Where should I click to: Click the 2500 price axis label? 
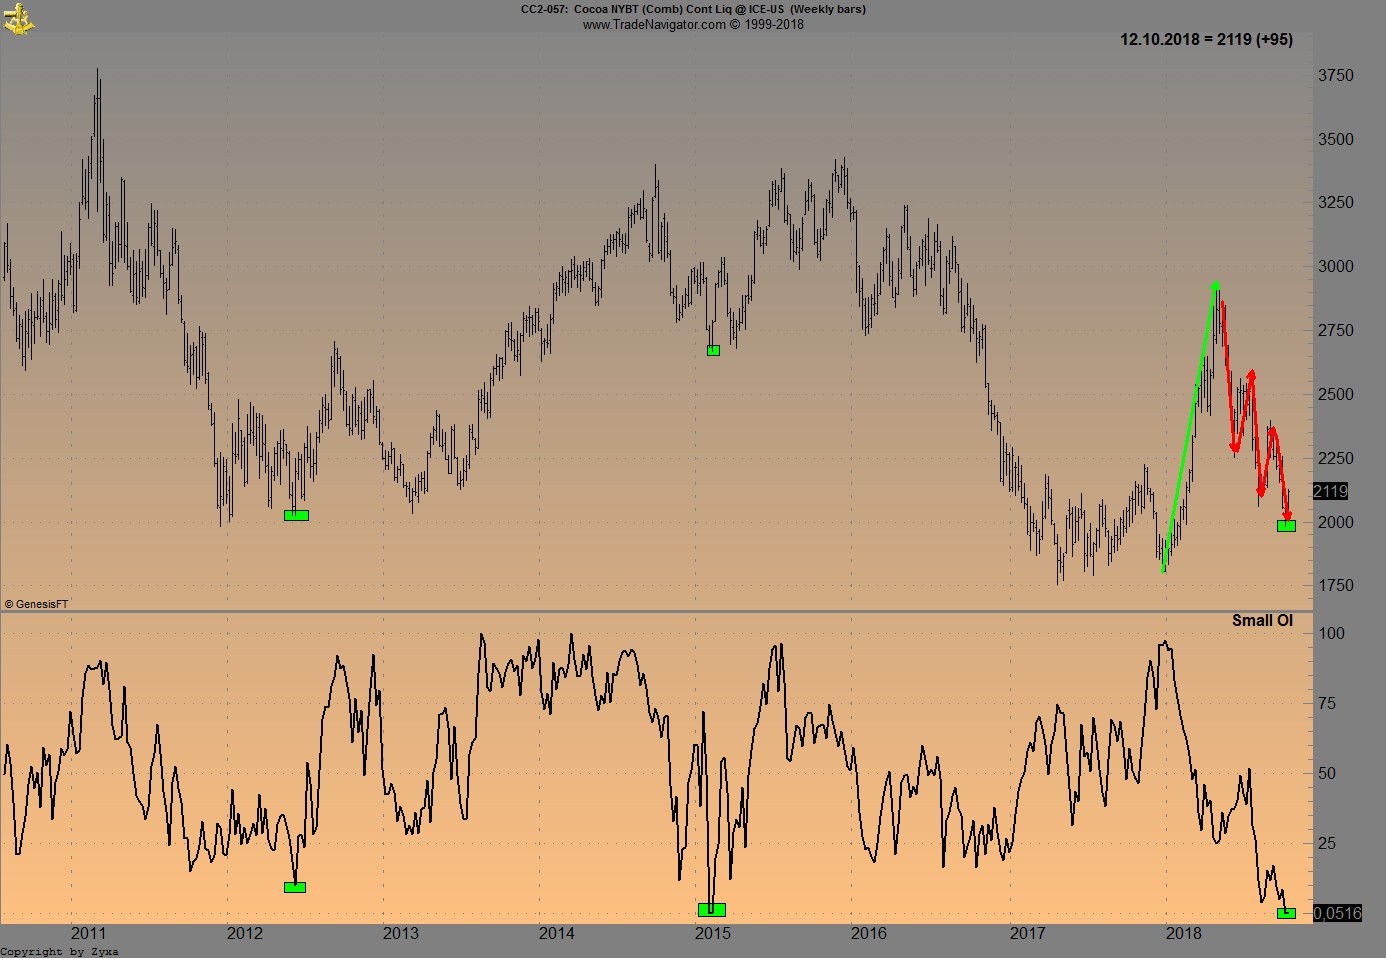(x=1336, y=394)
